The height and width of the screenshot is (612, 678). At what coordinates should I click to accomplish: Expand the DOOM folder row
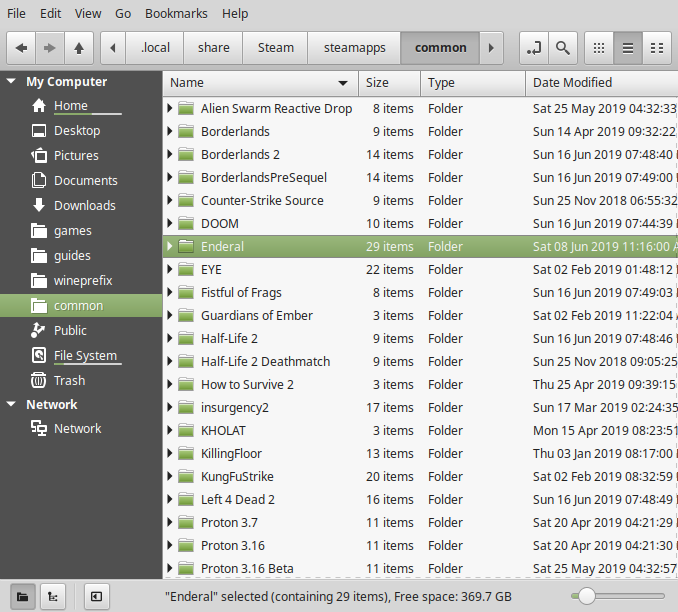point(170,223)
